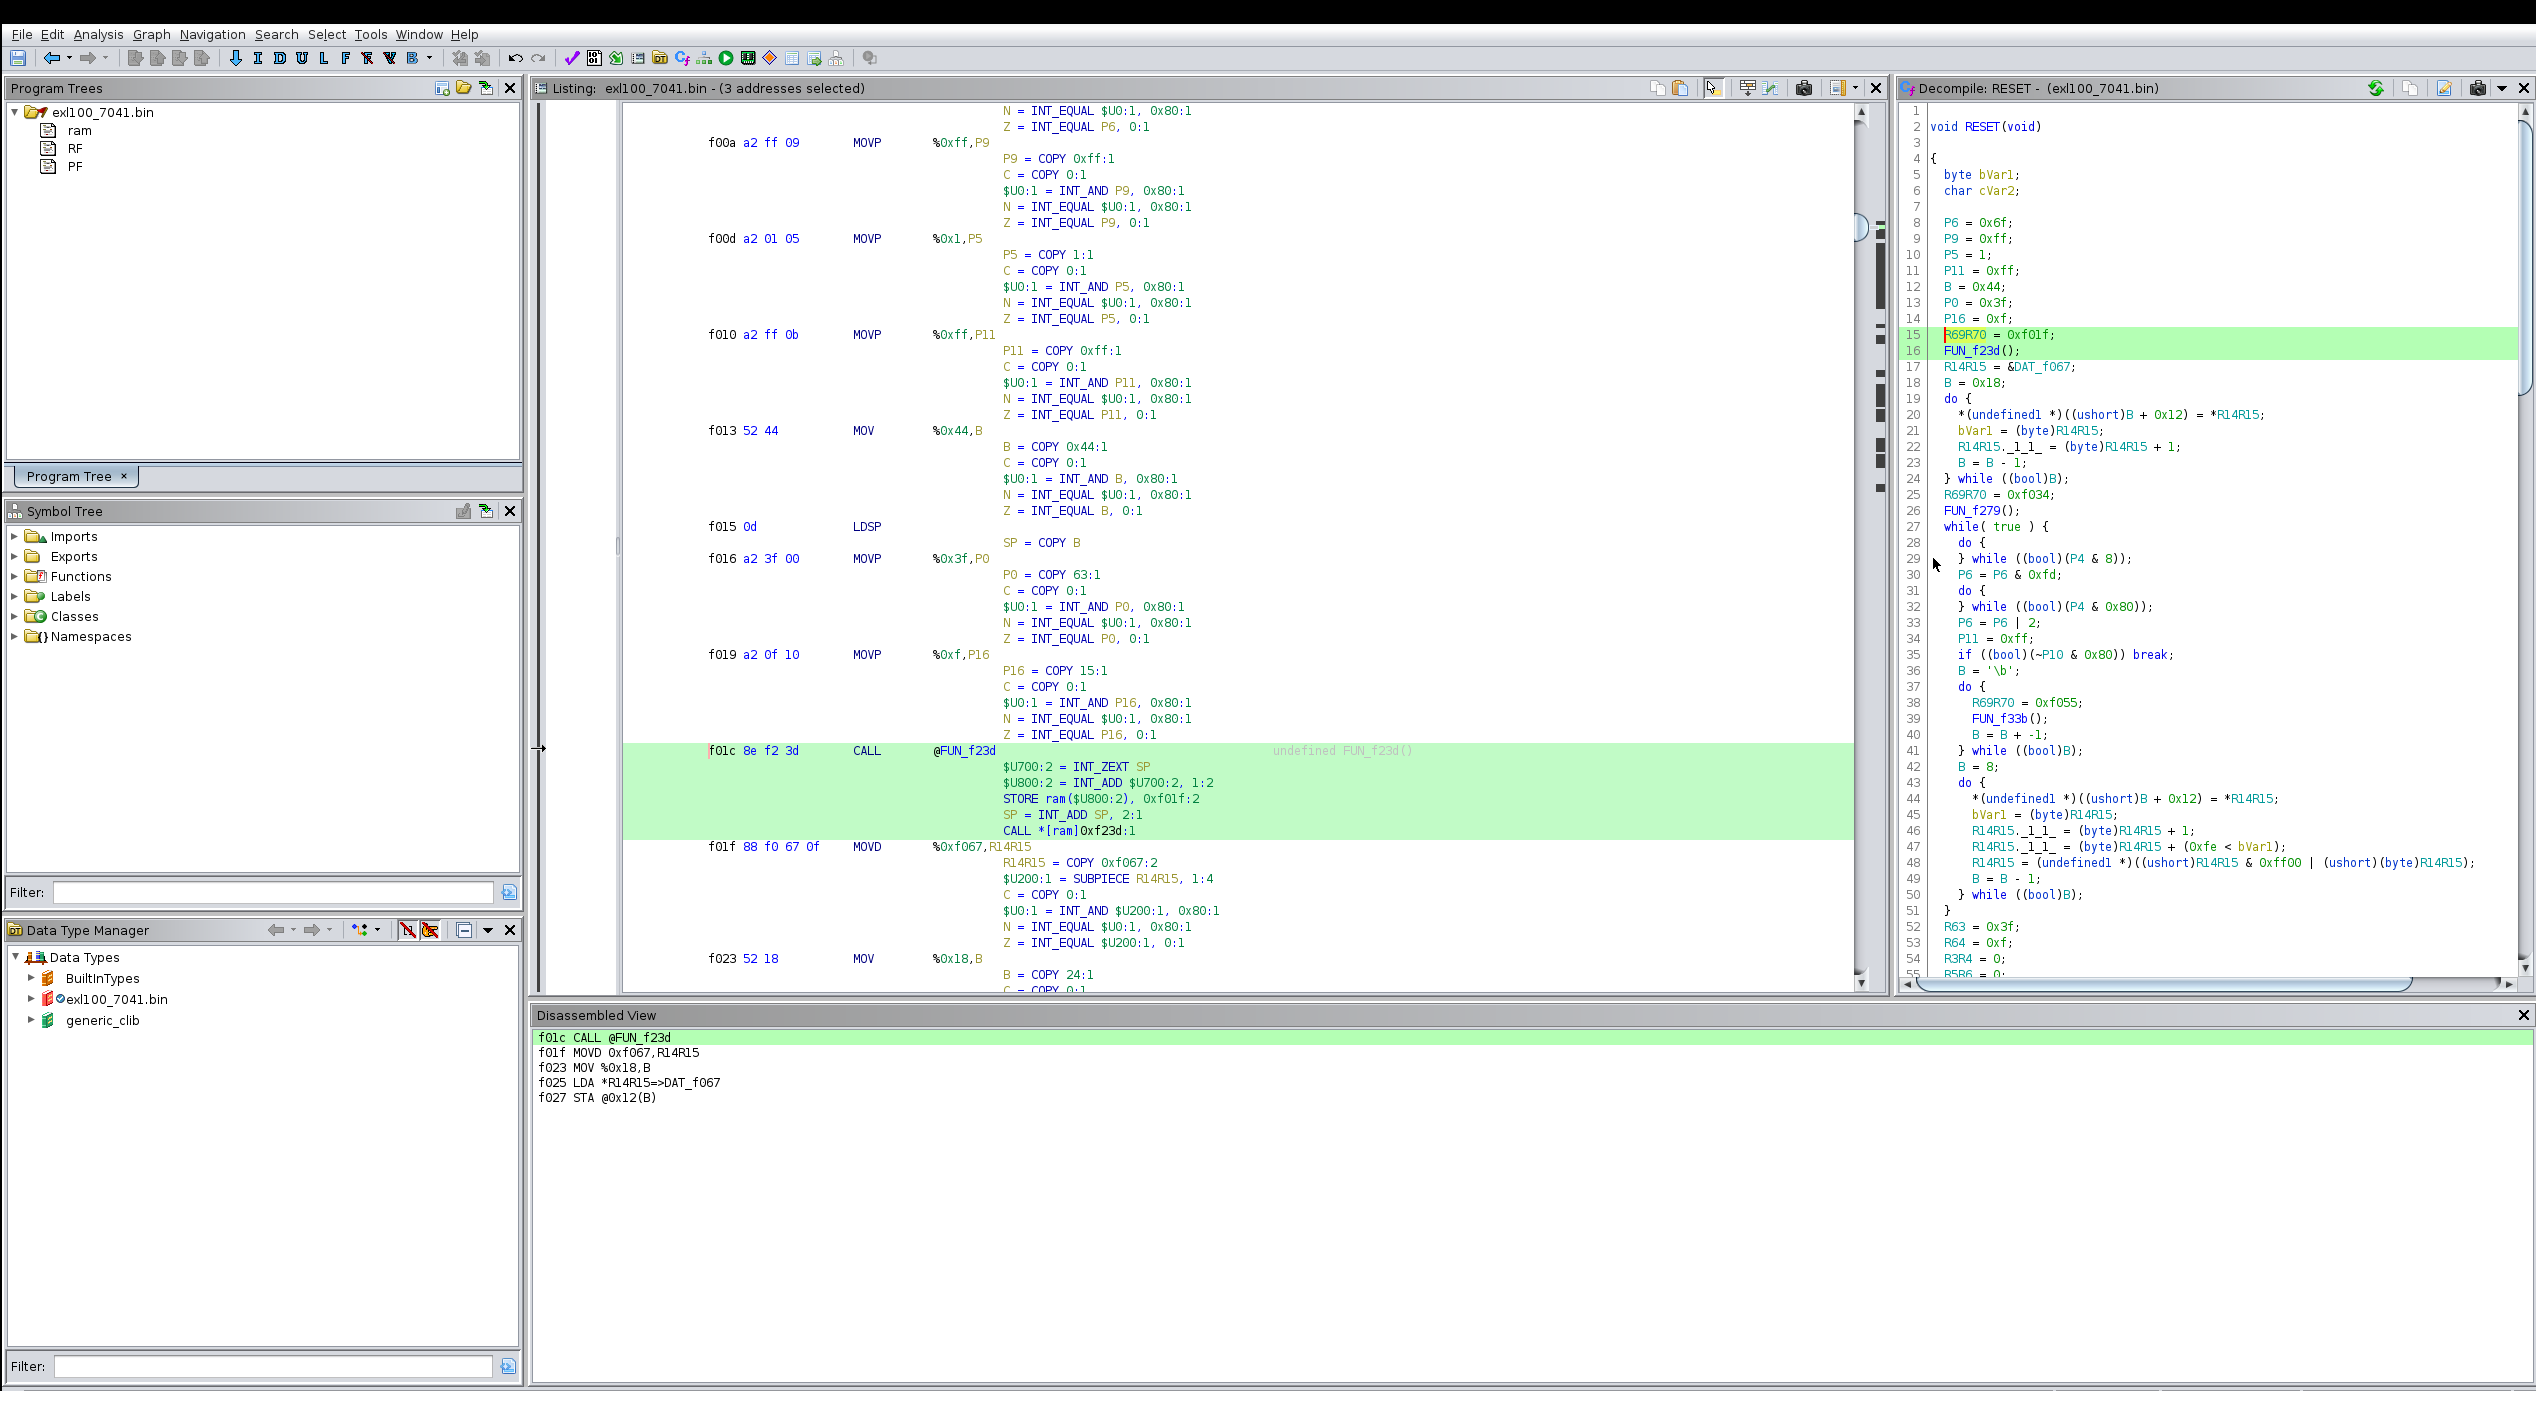Toggle second Data Type Manager filter (pointer) button
This screenshot has width=2540, height=1417.
430,930
